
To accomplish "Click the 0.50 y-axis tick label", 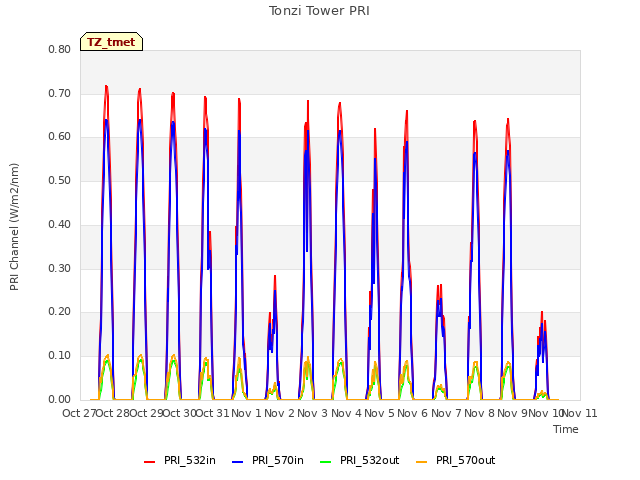I will pyautogui.click(x=60, y=180).
